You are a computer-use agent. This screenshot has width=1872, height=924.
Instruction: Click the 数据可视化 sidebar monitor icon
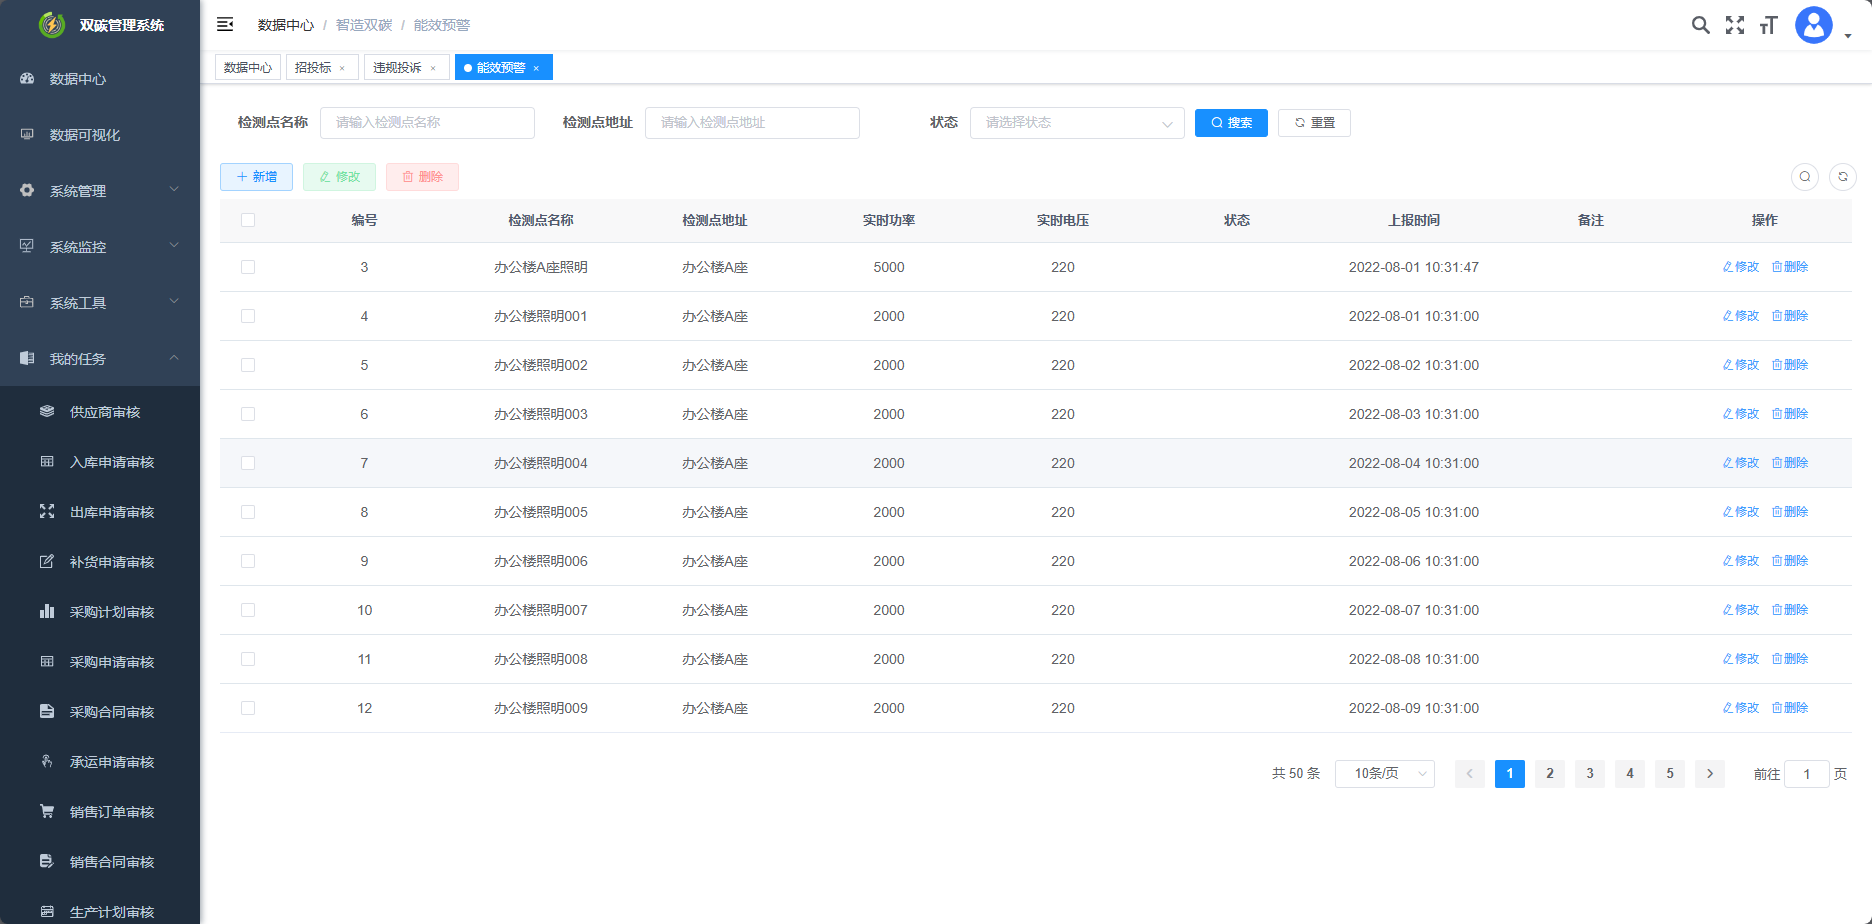click(x=27, y=134)
